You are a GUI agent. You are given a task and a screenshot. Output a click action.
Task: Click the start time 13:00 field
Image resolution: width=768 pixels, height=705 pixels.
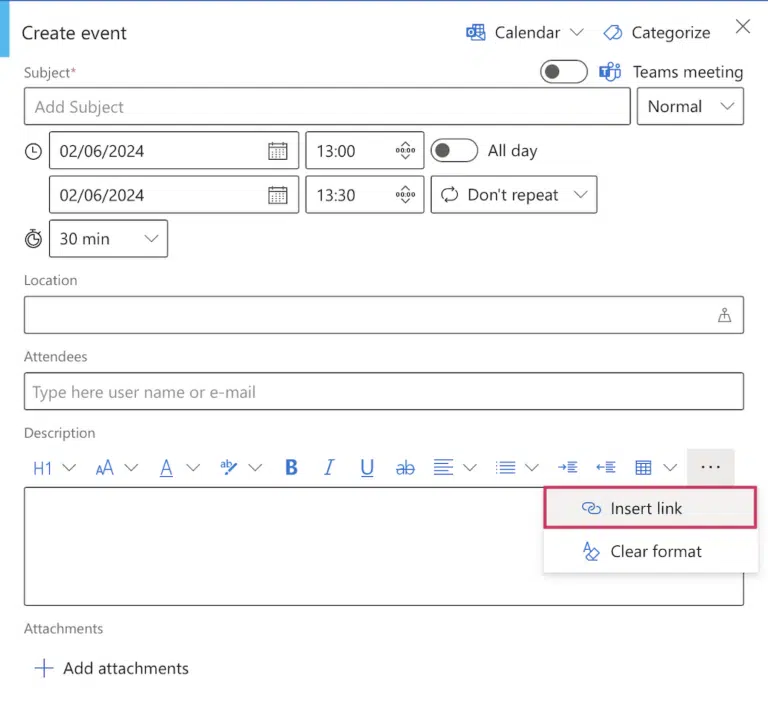coord(364,150)
